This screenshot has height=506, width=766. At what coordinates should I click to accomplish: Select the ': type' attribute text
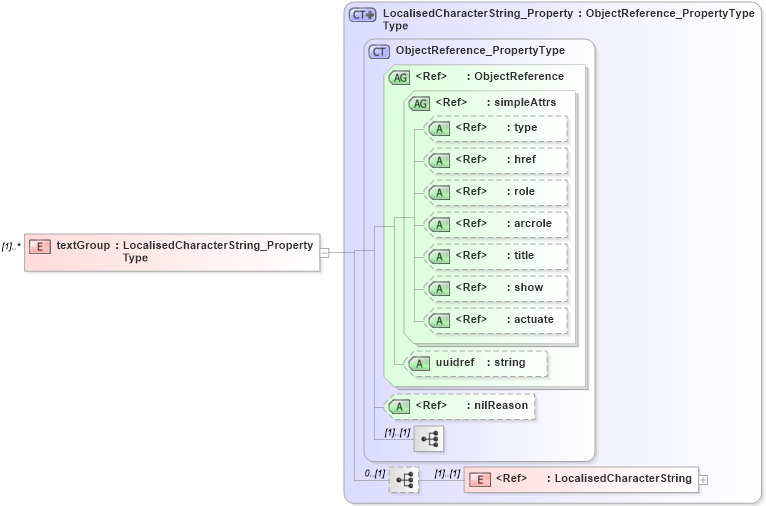pyautogui.click(x=522, y=127)
